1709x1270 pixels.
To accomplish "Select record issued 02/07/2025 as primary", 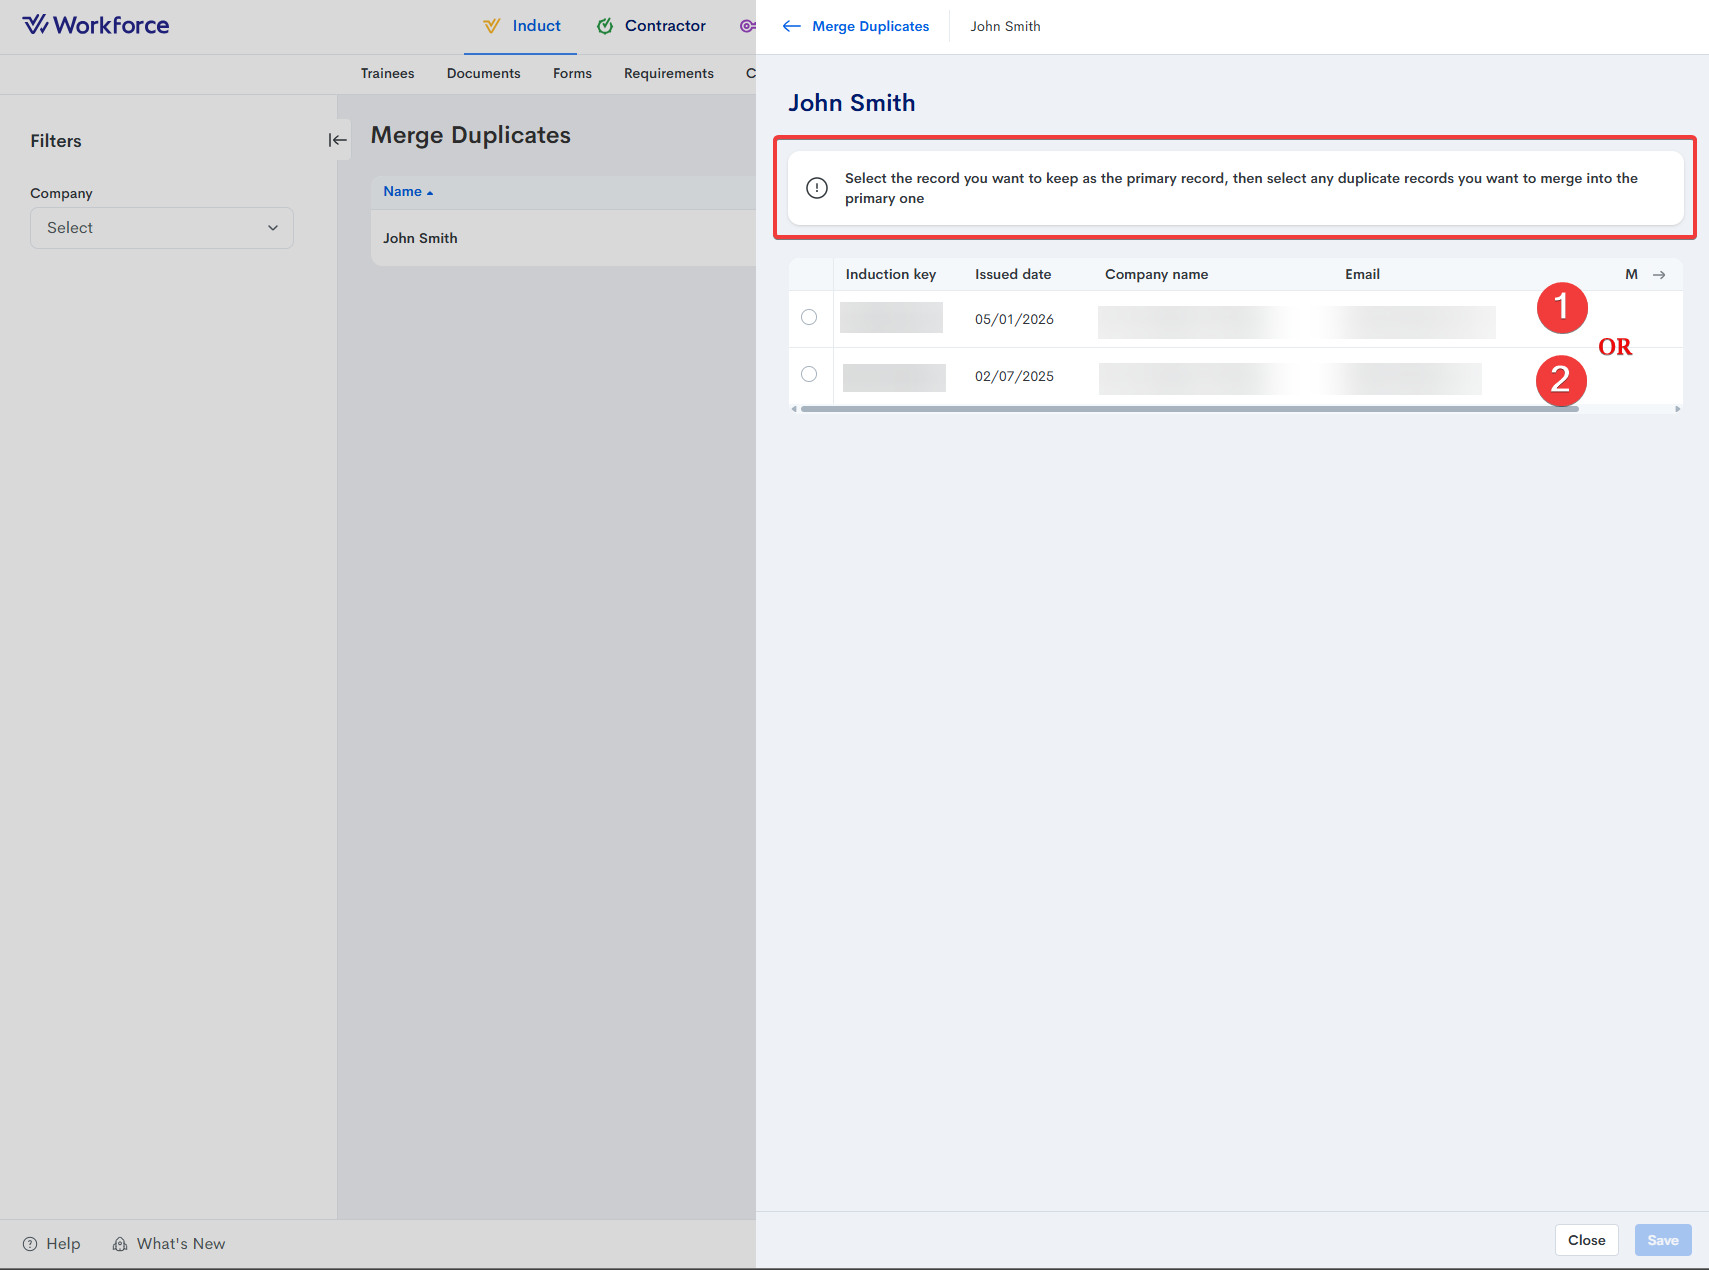I will (809, 375).
